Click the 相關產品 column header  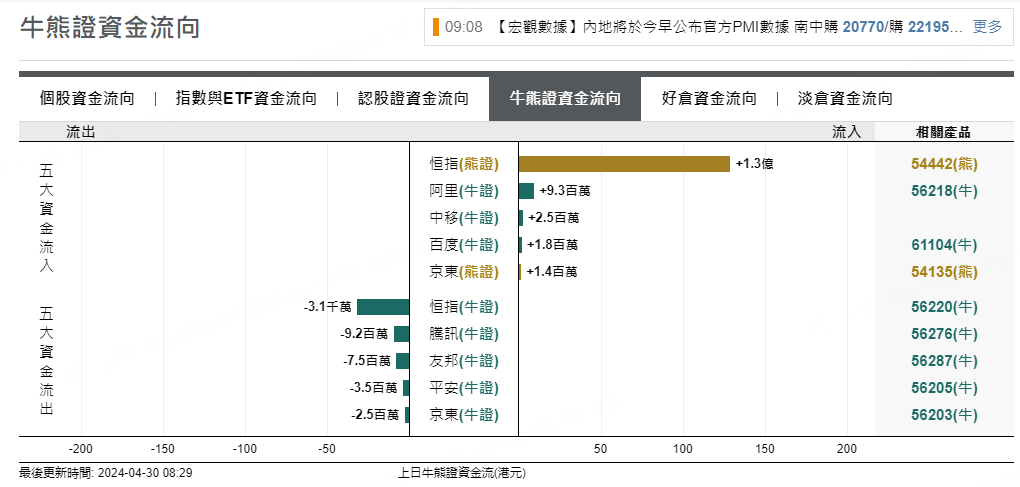943,133
